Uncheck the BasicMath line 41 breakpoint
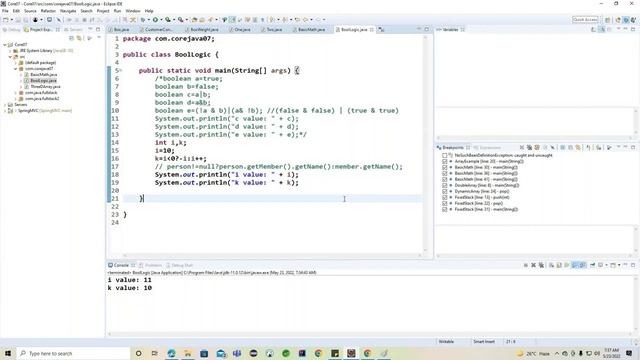 click(x=444, y=179)
